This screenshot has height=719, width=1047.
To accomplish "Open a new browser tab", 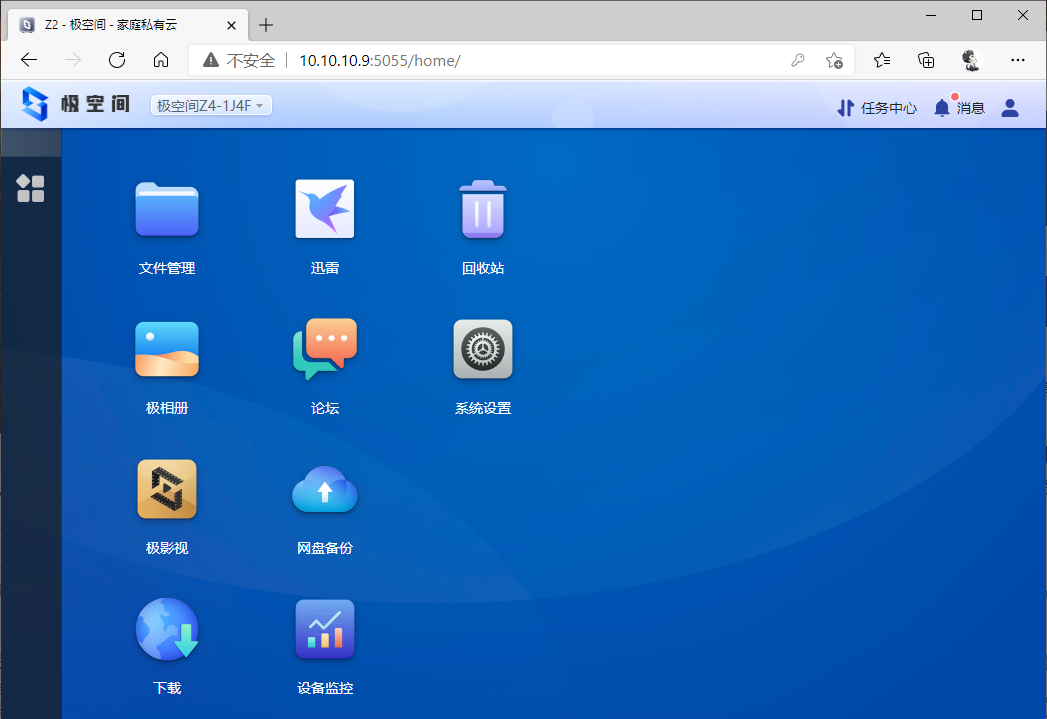I will [x=266, y=25].
